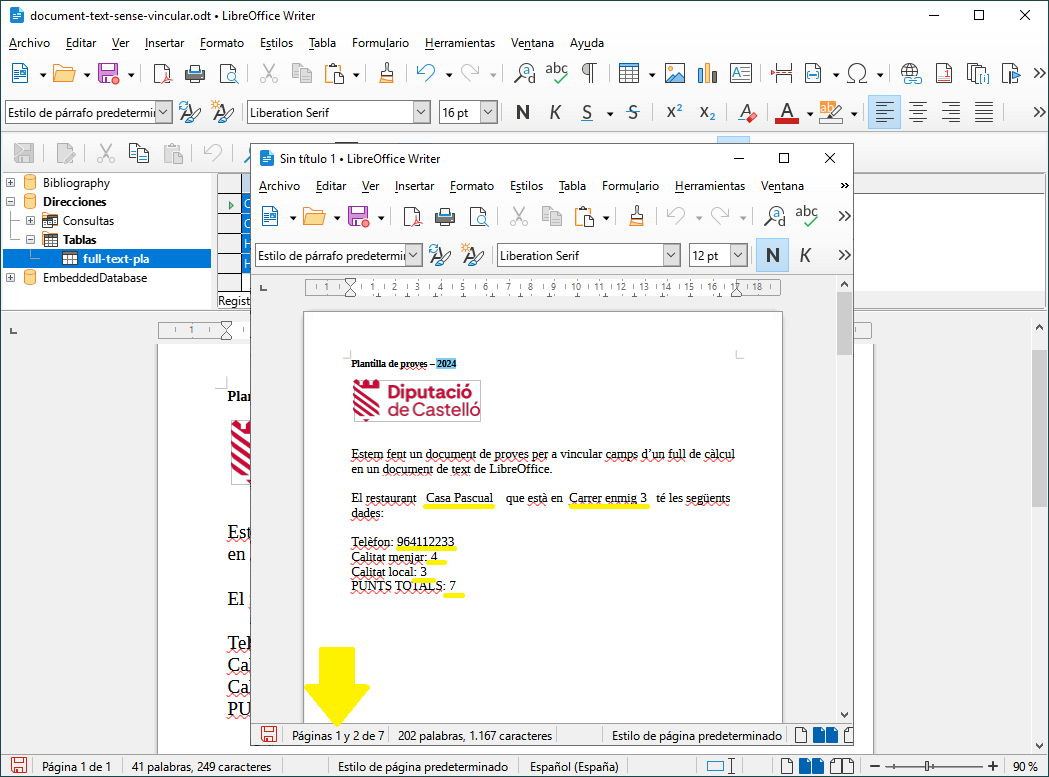Open Tabla menu in Sin título 1 window

coord(572,186)
